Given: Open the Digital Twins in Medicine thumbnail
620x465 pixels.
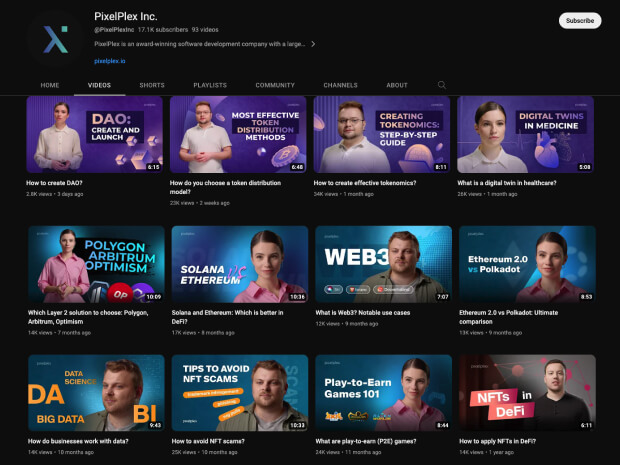Looking at the screenshot, I should pyautogui.click(x=525, y=134).
